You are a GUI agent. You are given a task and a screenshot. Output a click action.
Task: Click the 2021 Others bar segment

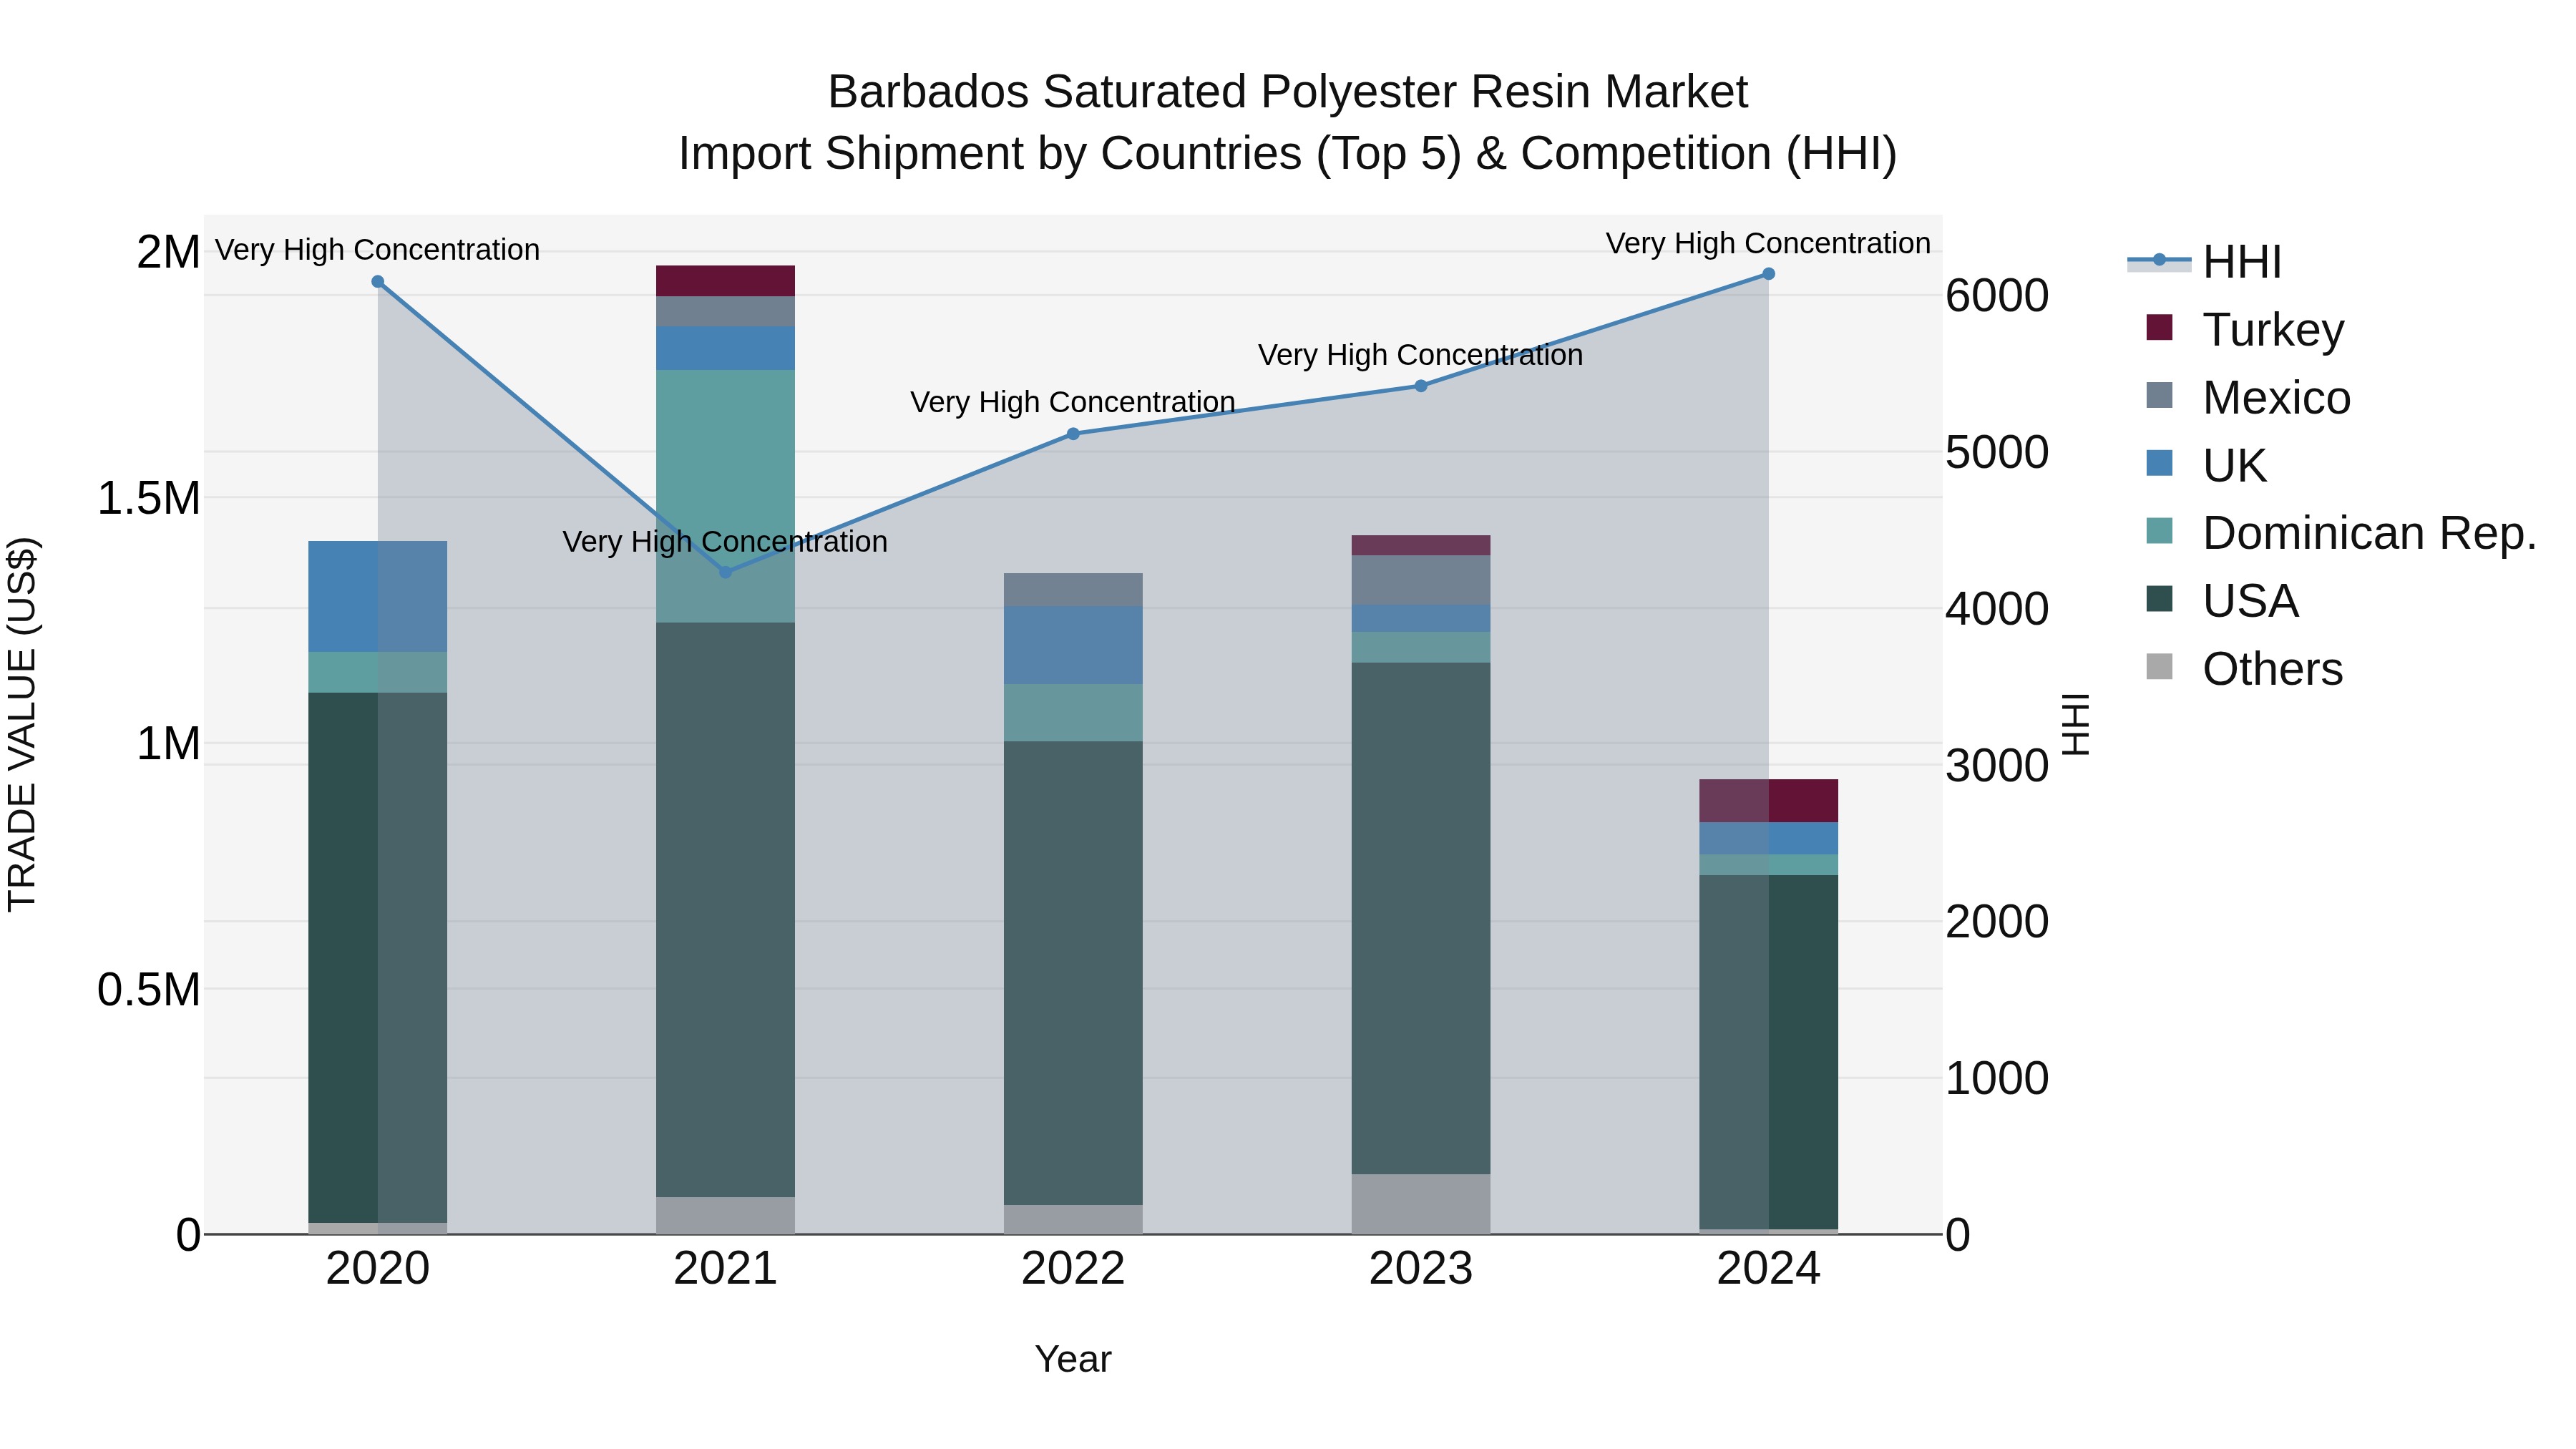[725, 1216]
